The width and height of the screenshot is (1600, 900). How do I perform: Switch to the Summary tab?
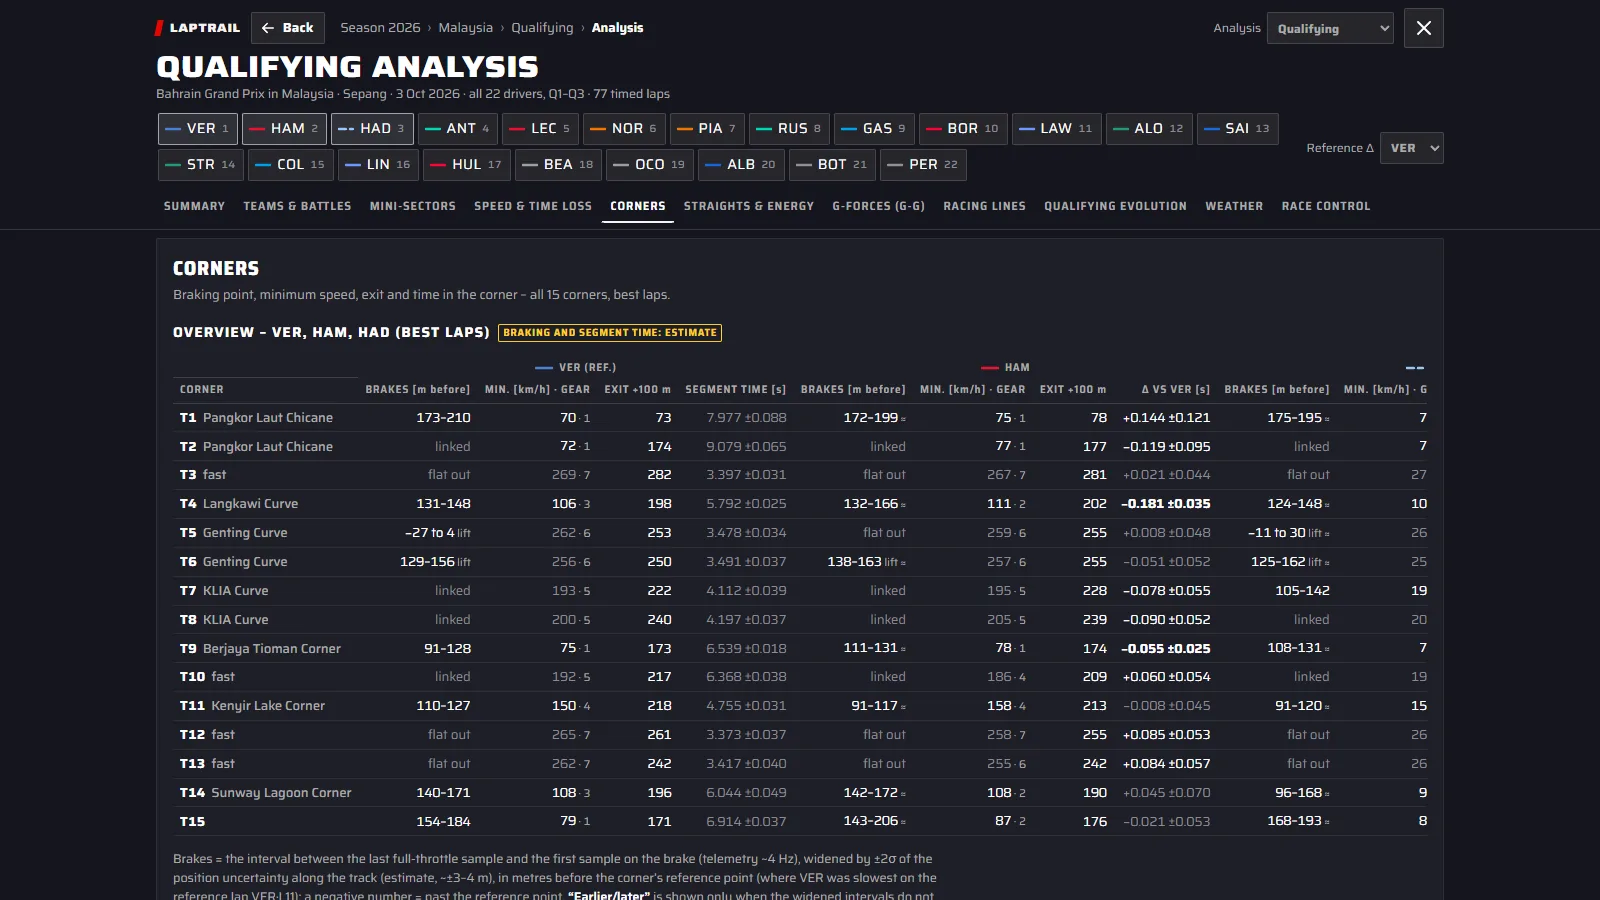click(x=194, y=206)
